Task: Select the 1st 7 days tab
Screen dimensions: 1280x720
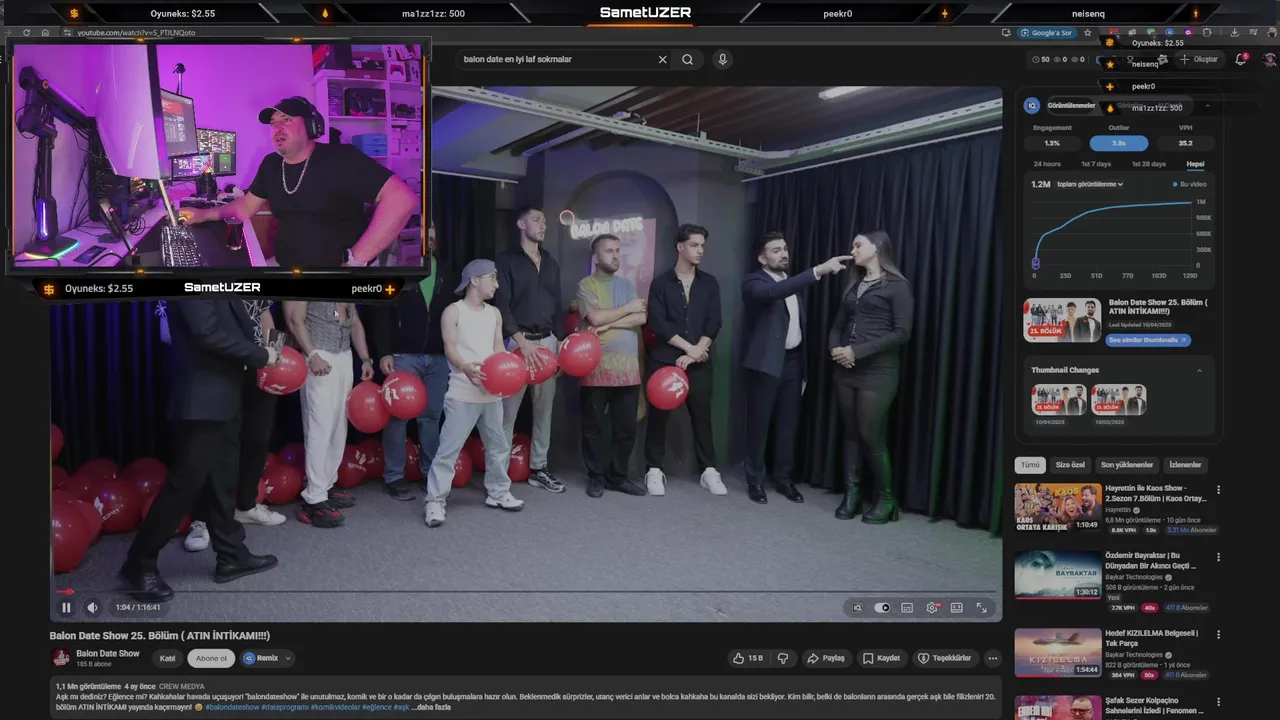Action: 1096,164
